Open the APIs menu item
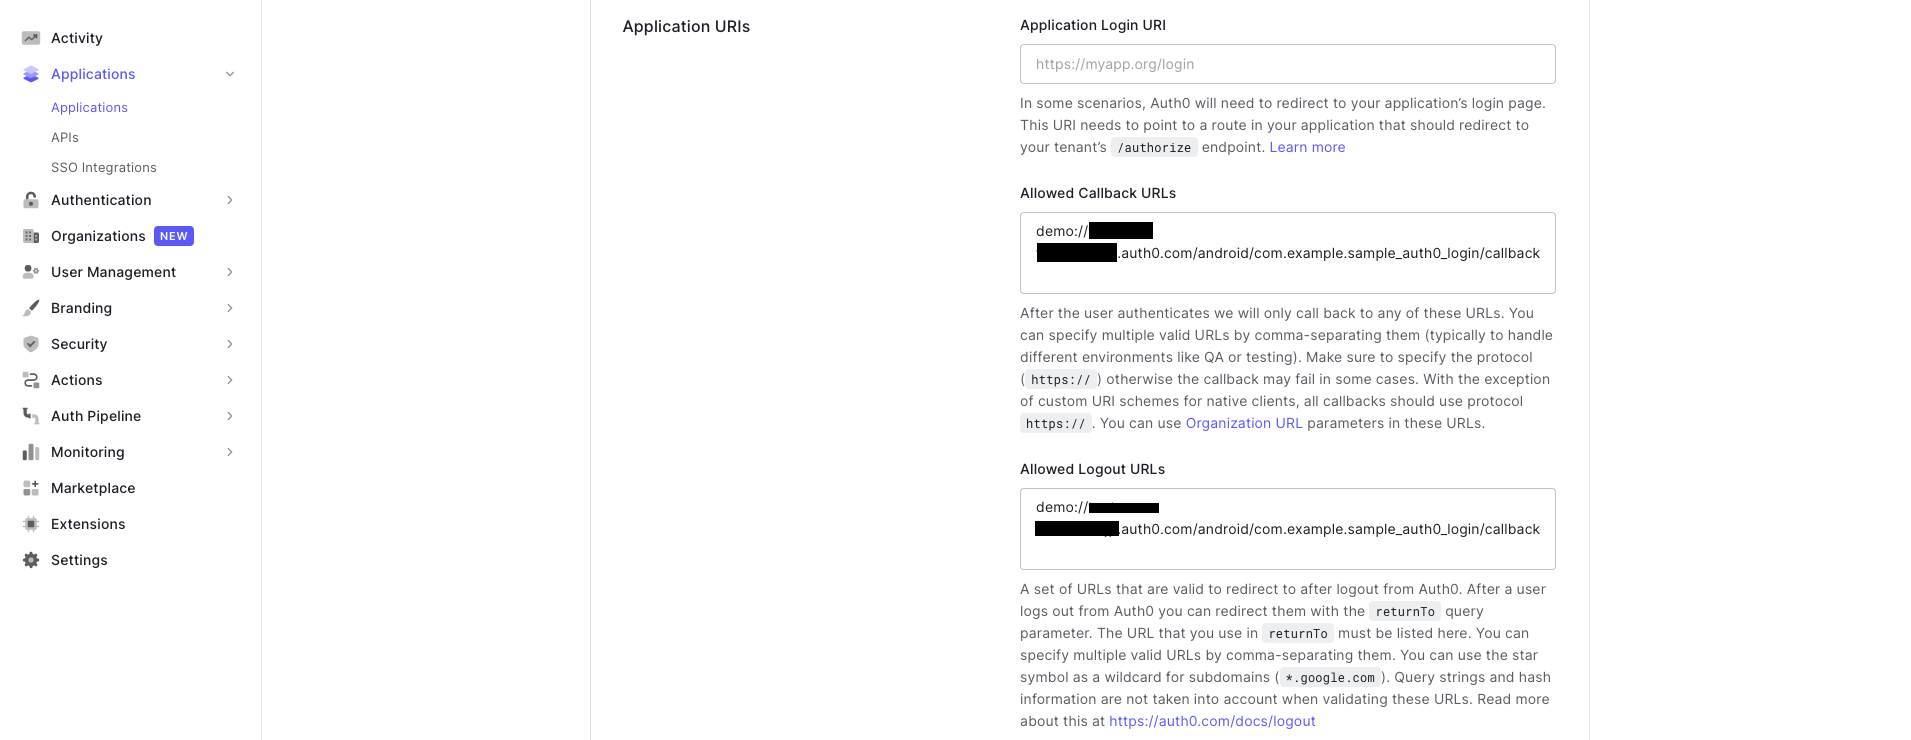1911x740 pixels. pos(64,137)
